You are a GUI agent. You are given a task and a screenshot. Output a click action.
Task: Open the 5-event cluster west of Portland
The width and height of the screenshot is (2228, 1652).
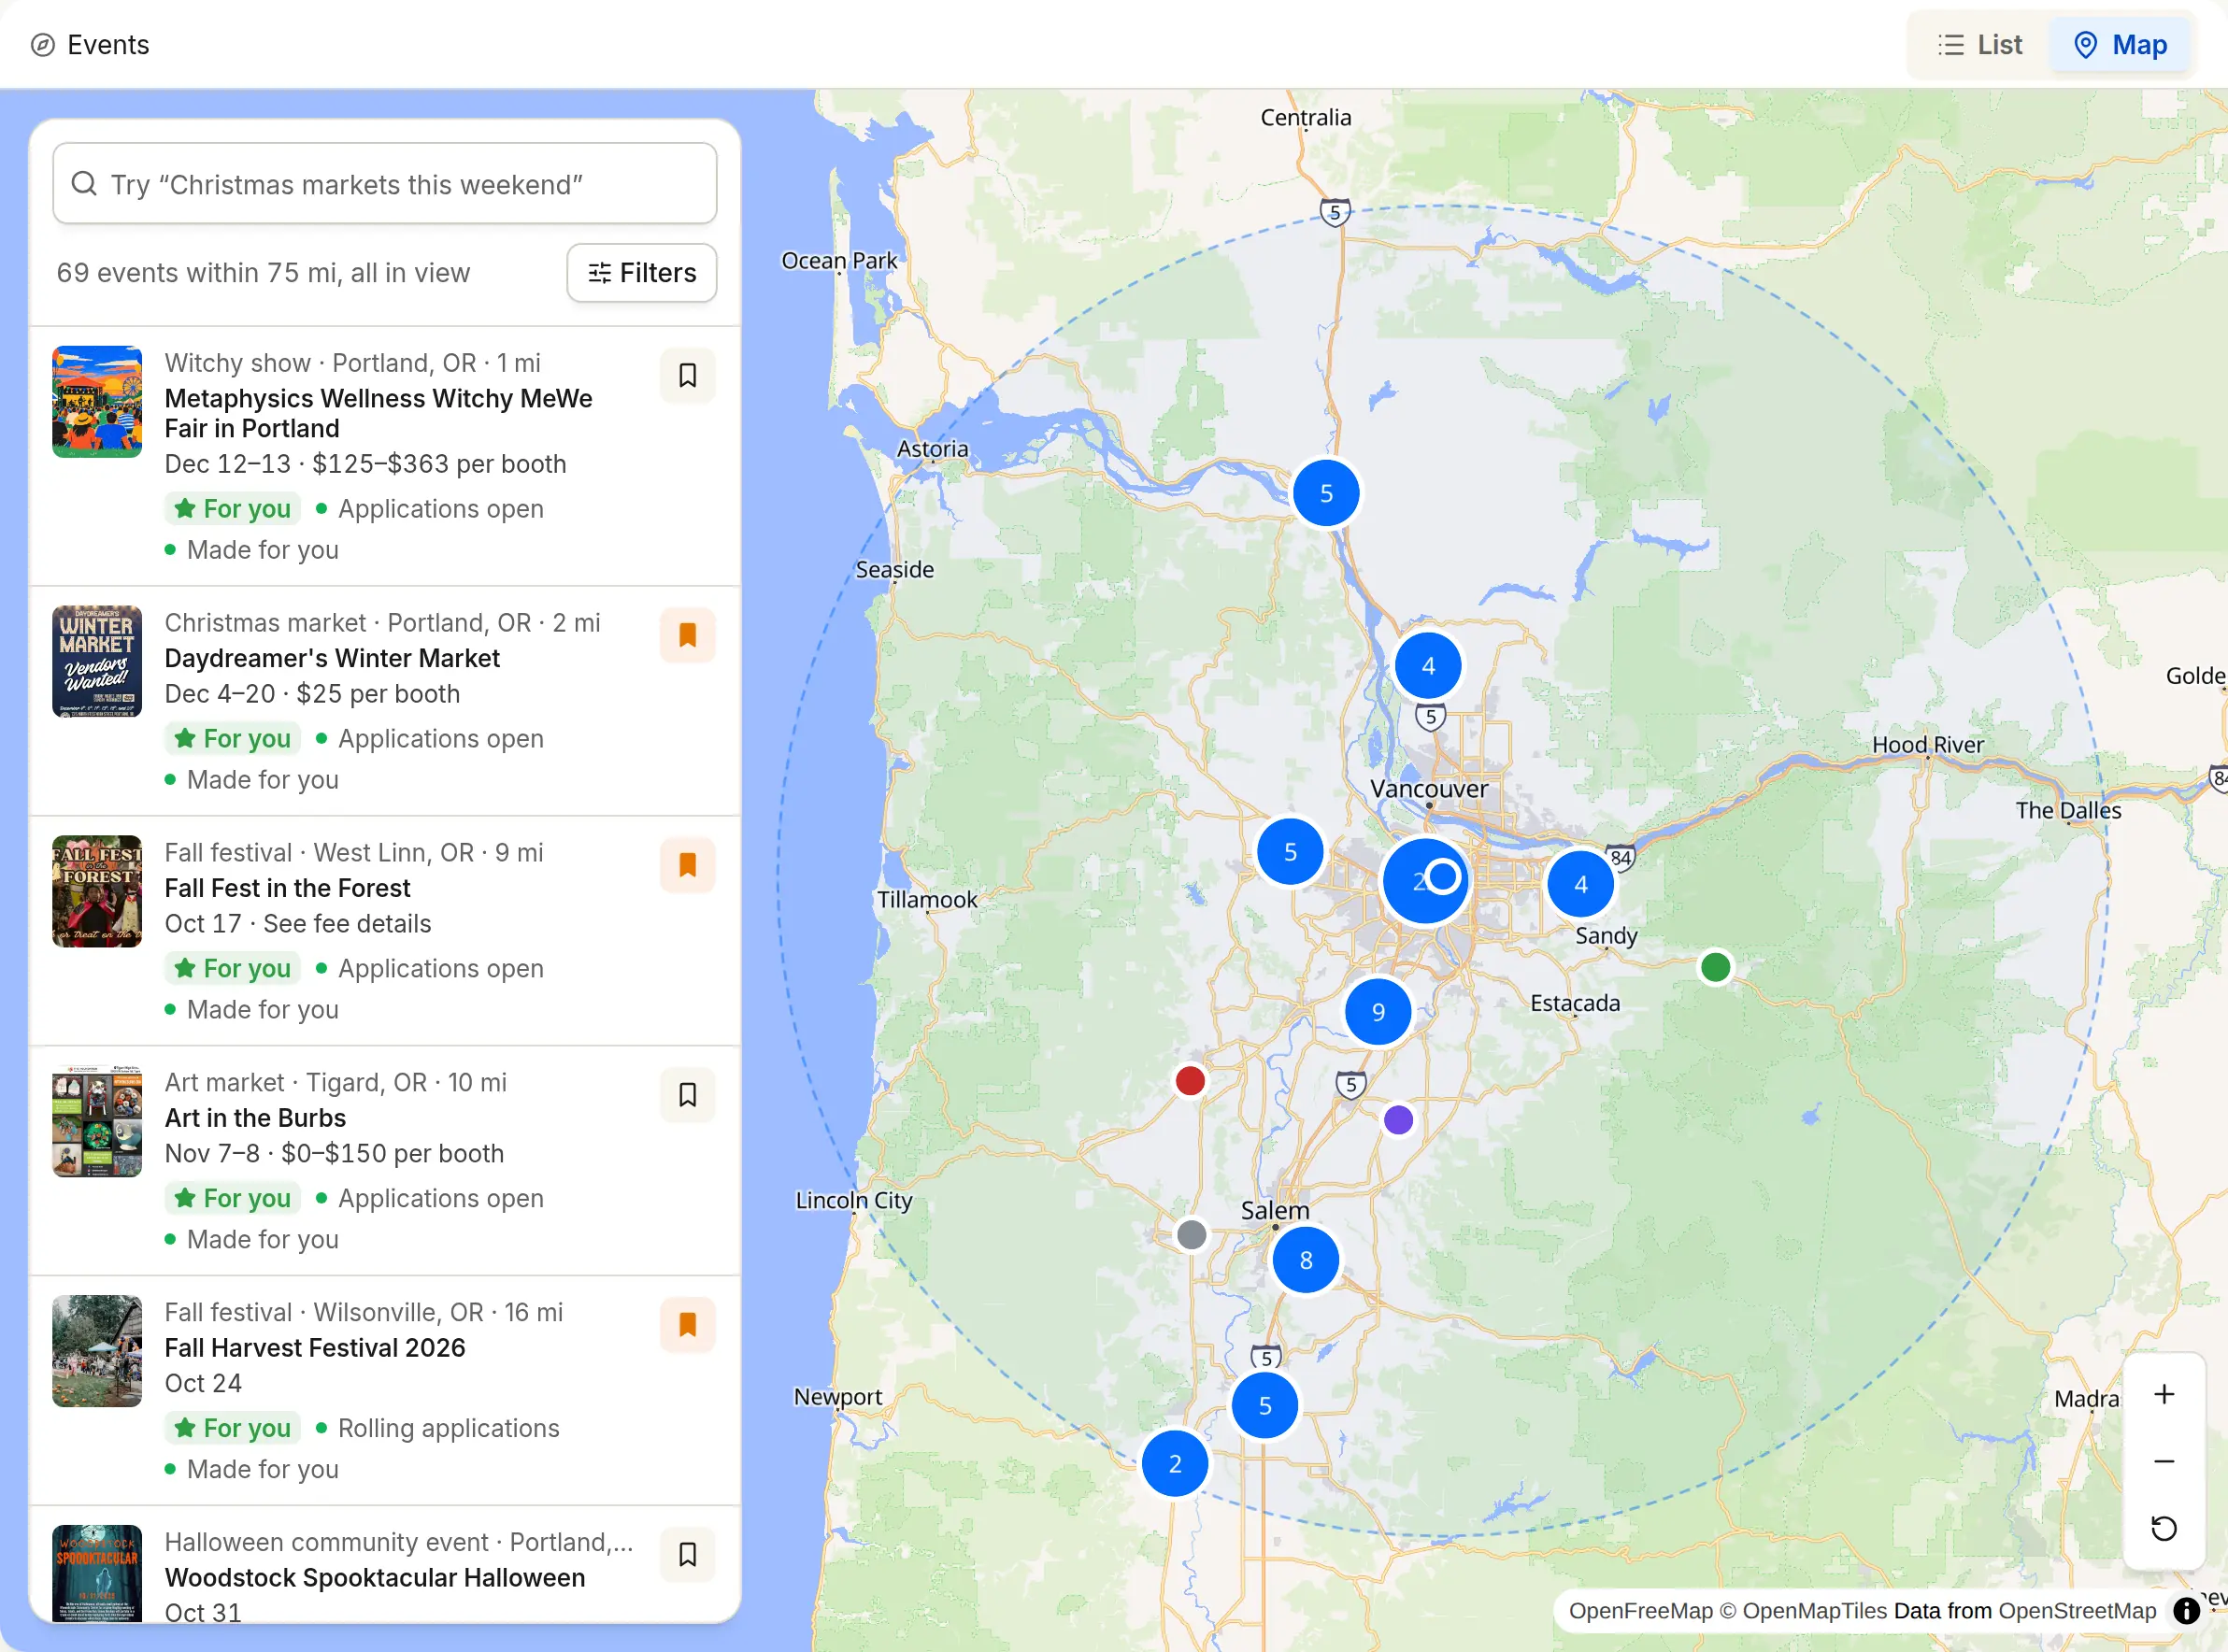pyautogui.click(x=1290, y=852)
